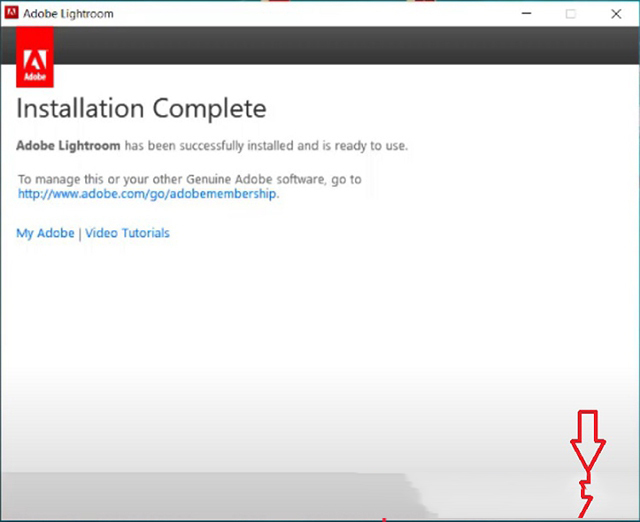This screenshot has height=522, width=640.
Task: Click the red Adobe logo badge
Action: (x=35, y=57)
